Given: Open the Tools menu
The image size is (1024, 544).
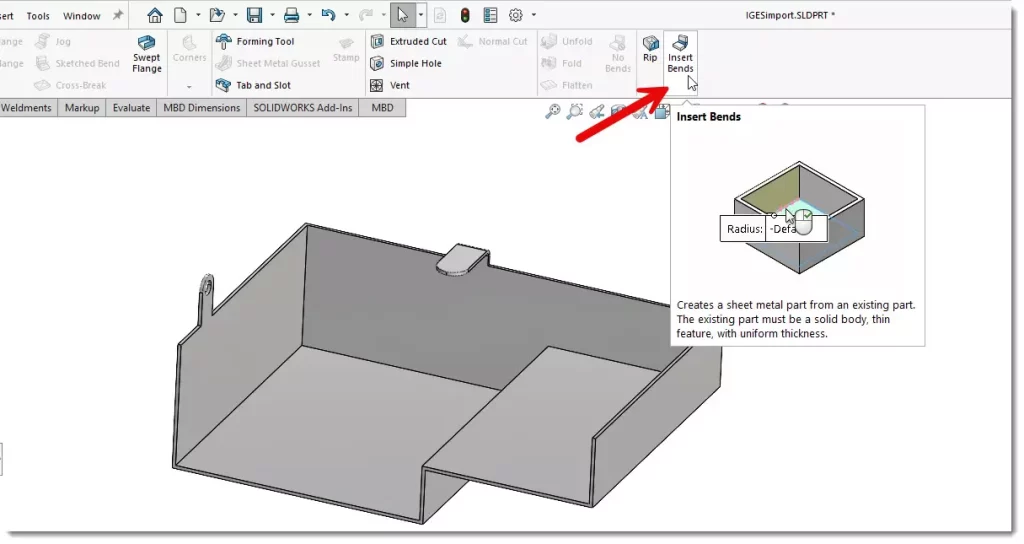Looking at the screenshot, I should point(38,16).
